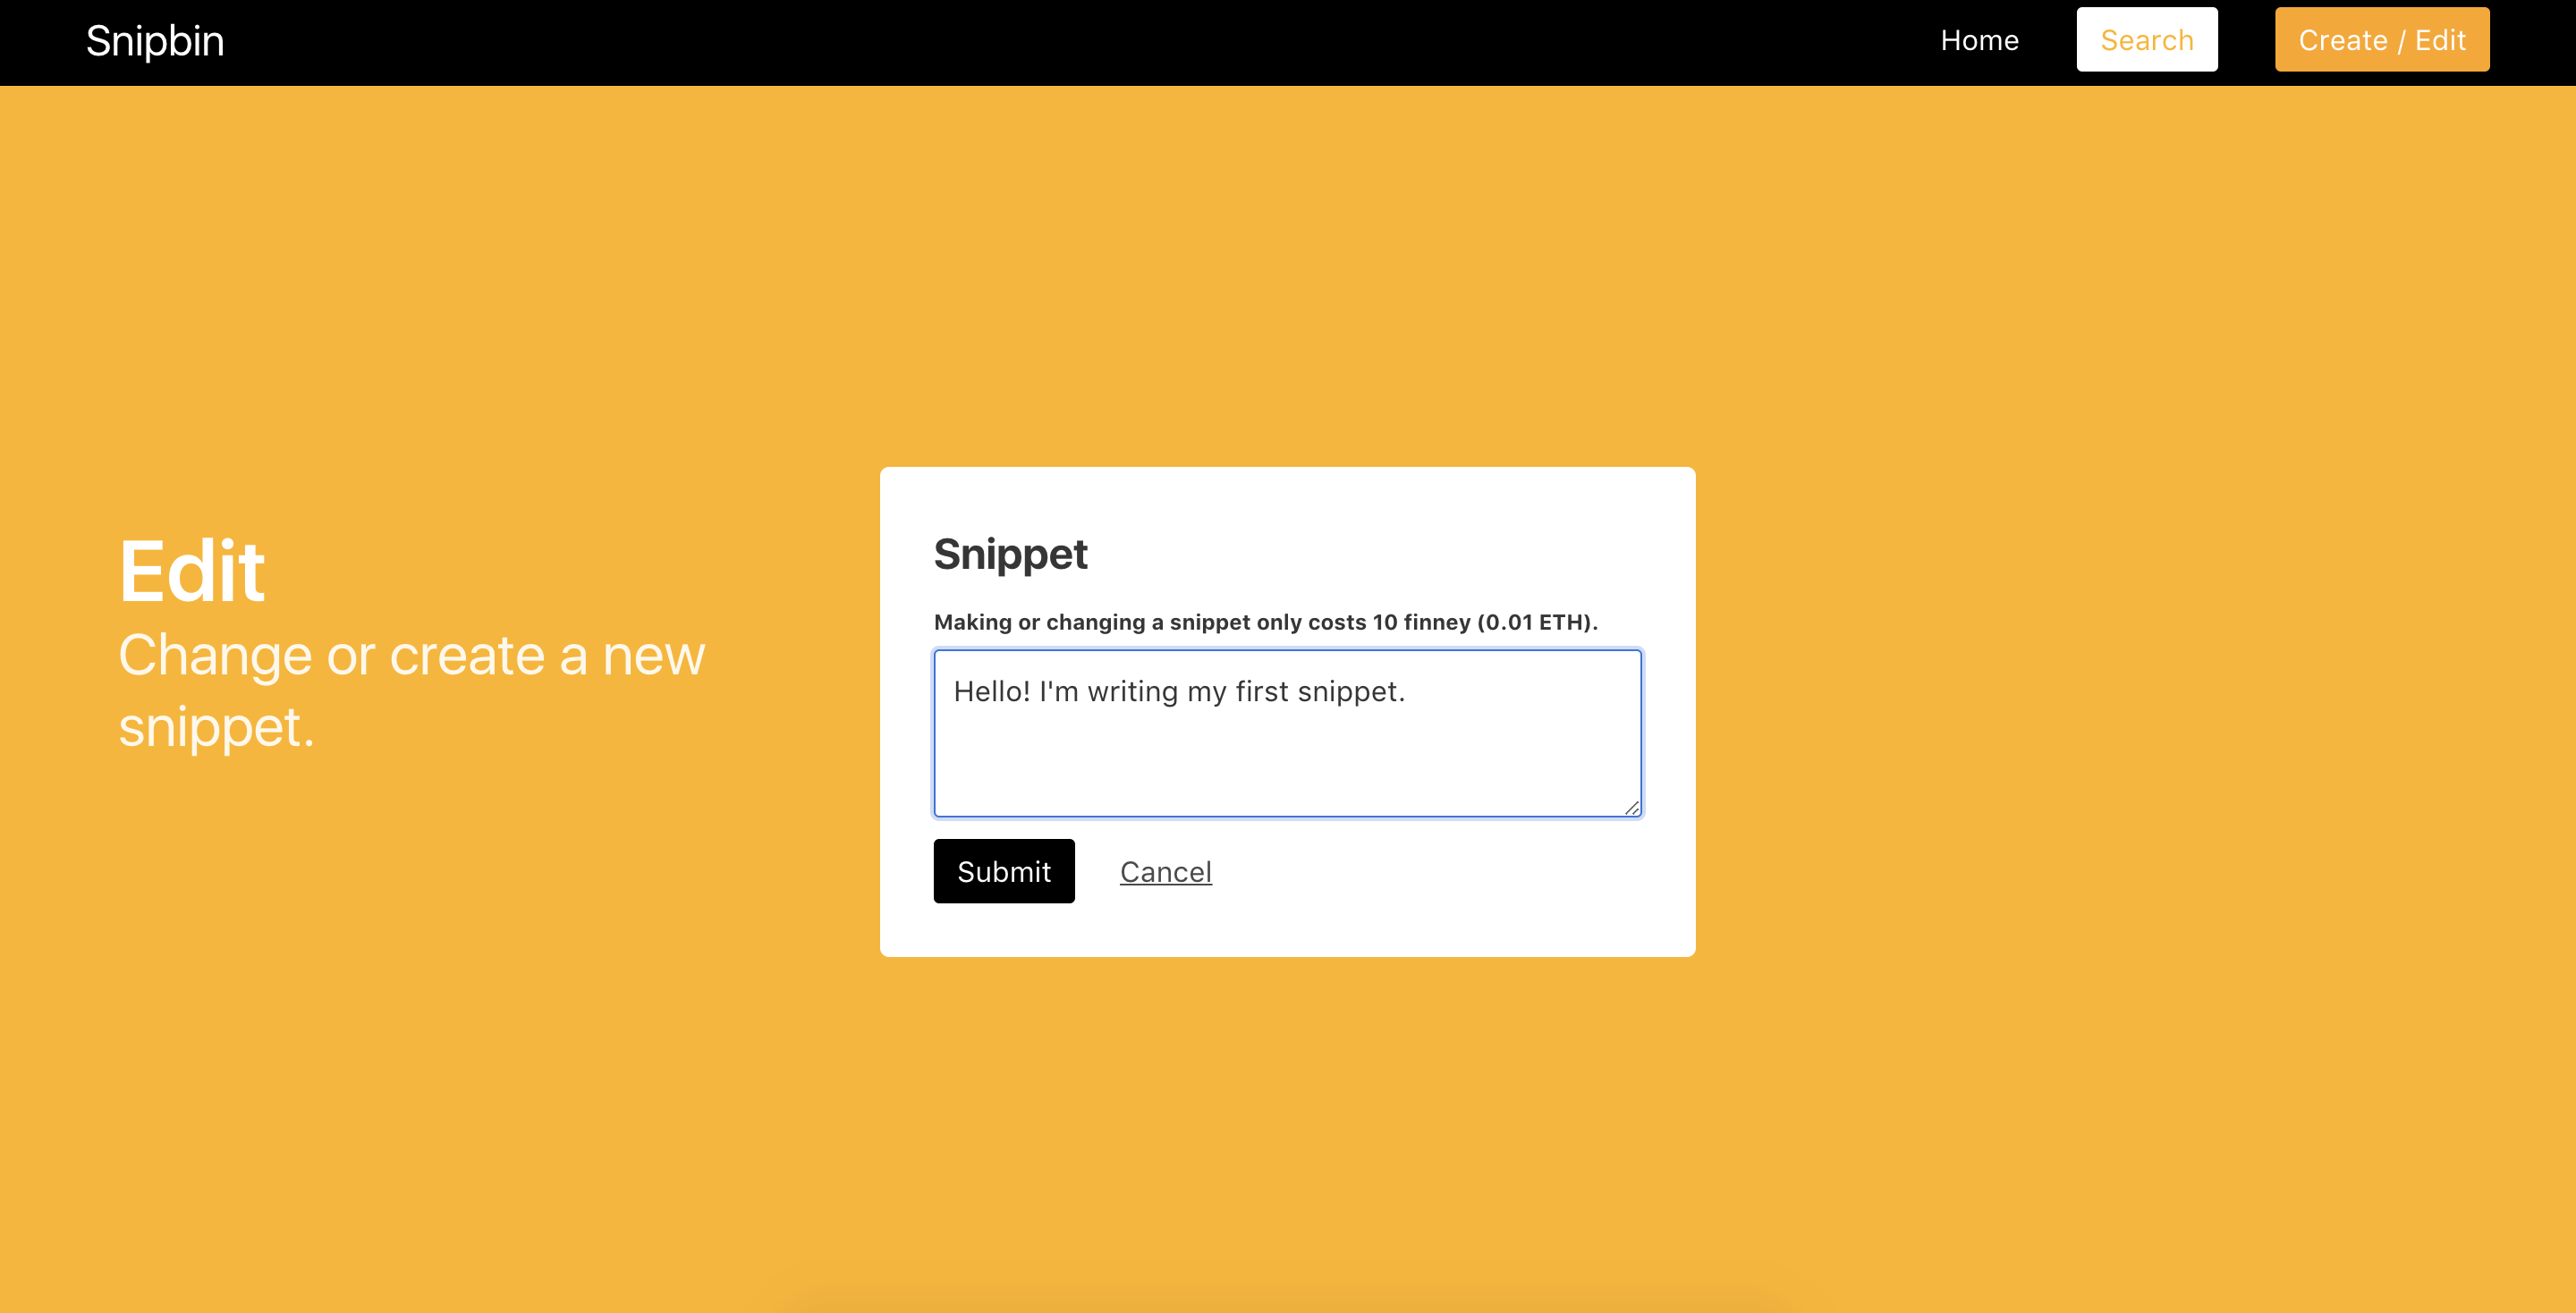2576x1313 pixels.
Task: Open the Search page button
Action: 2146,40
